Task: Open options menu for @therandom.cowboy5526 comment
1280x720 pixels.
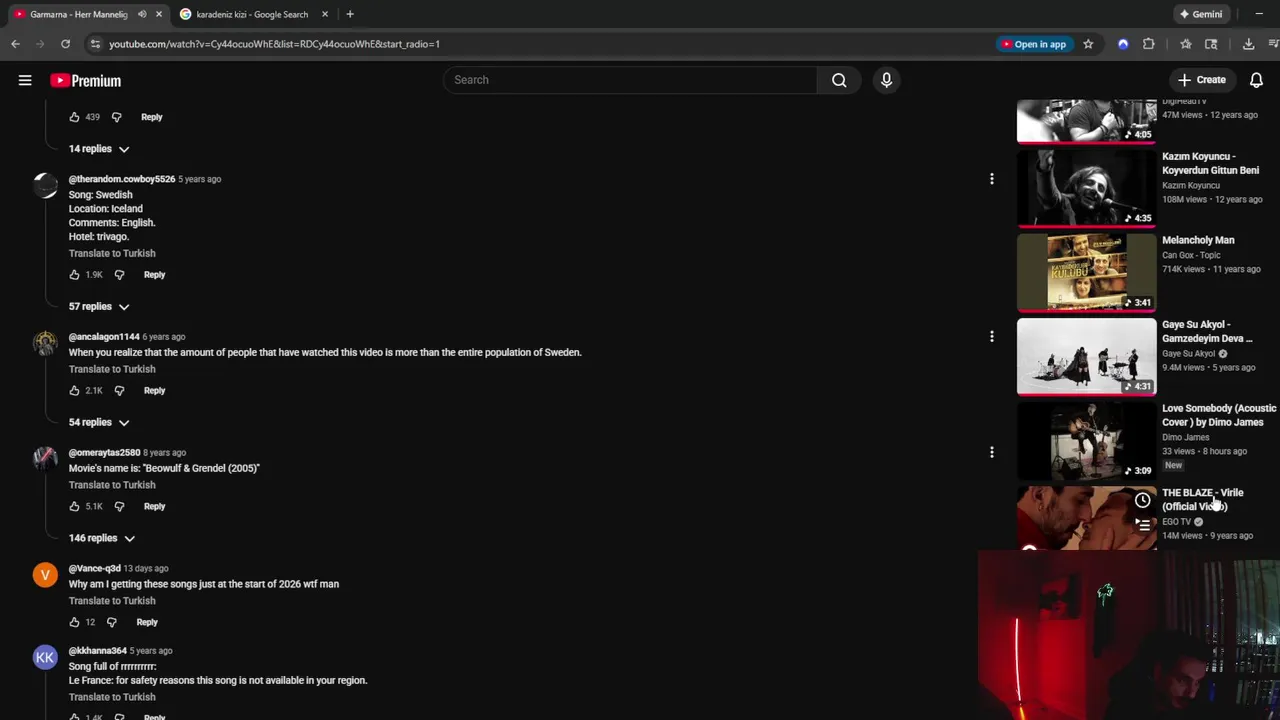Action: [991, 179]
